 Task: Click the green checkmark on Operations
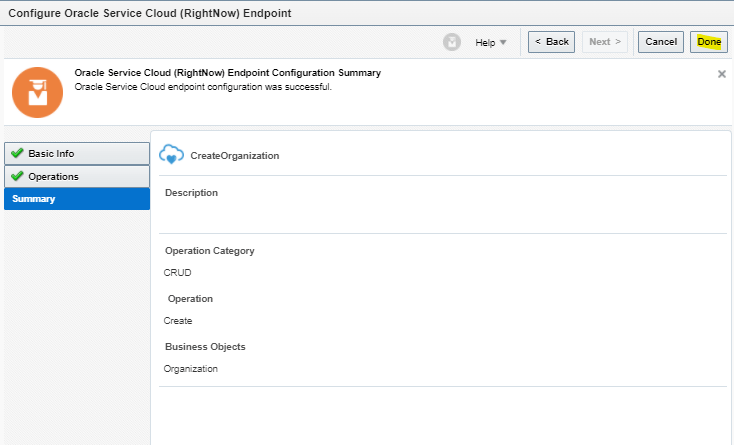tap(17, 176)
